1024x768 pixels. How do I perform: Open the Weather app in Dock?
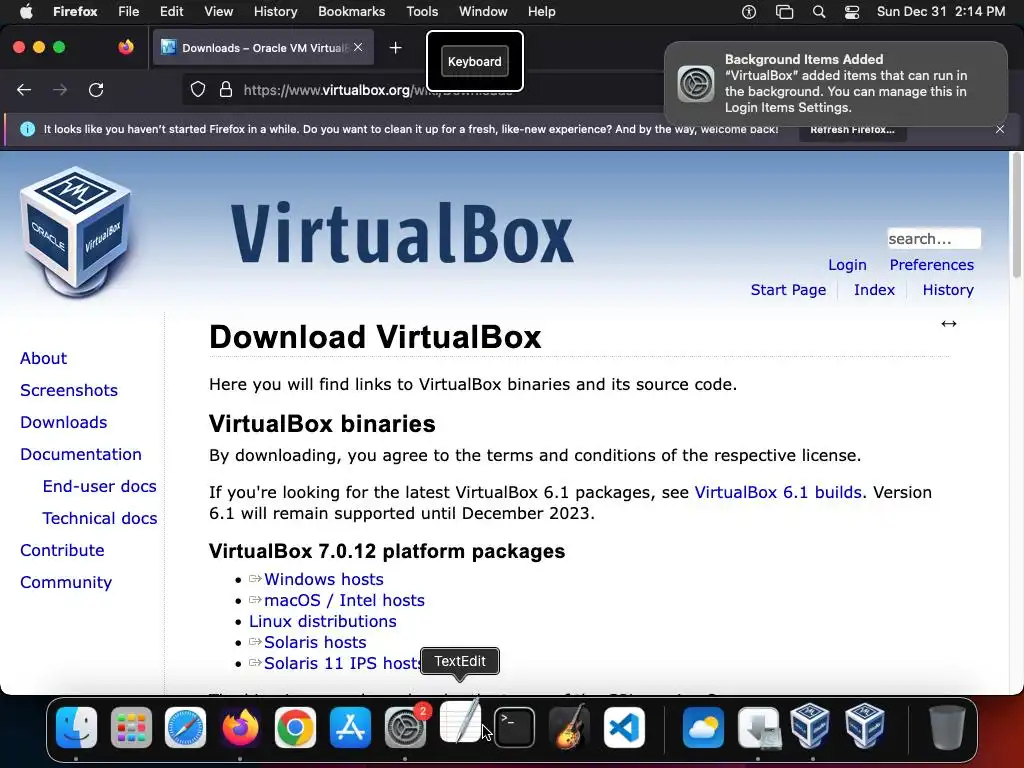(x=703, y=728)
